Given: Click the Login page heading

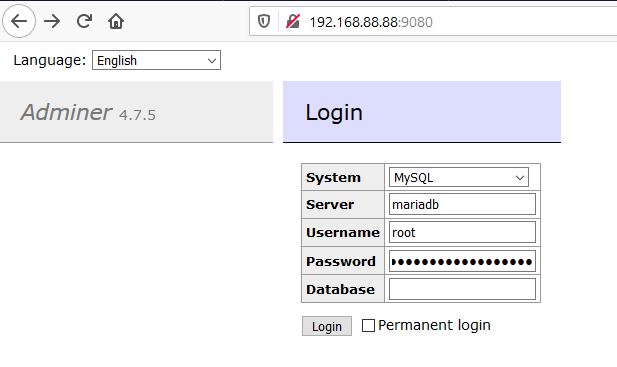Looking at the screenshot, I should tap(334, 112).
